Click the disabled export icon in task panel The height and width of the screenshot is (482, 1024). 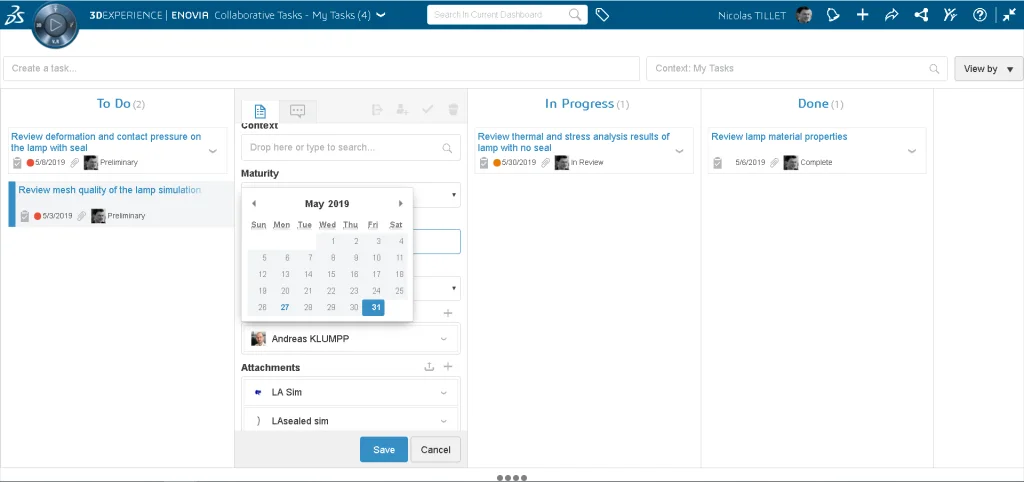[377, 110]
